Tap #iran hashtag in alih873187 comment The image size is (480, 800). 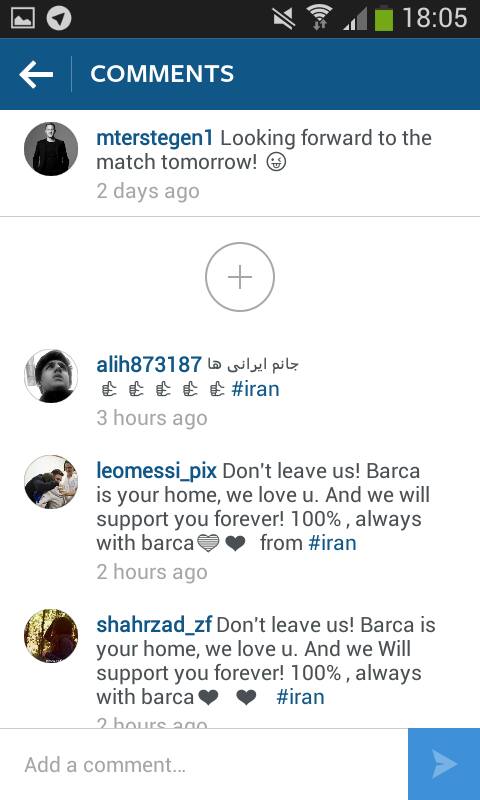click(x=256, y=389)
